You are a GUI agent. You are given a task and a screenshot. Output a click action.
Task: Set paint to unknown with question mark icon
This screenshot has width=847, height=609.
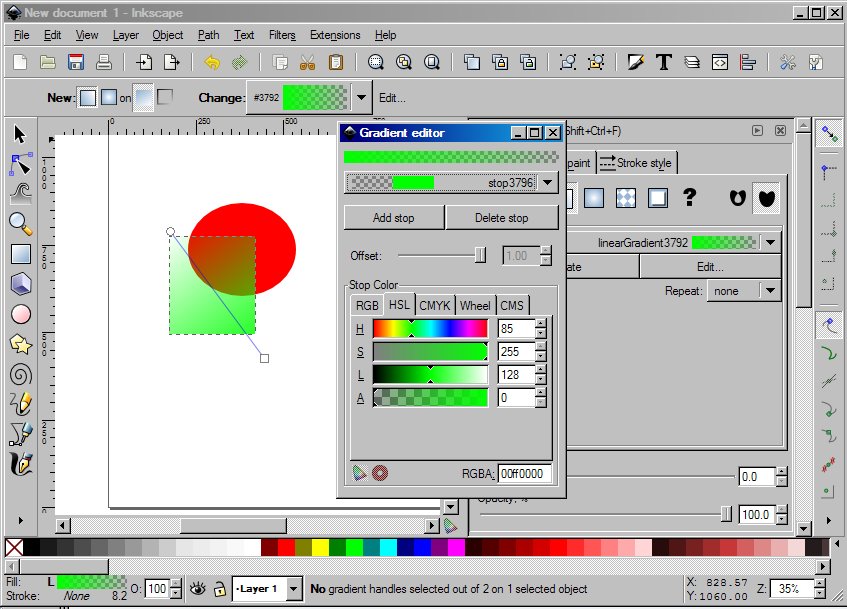(690, 198)
